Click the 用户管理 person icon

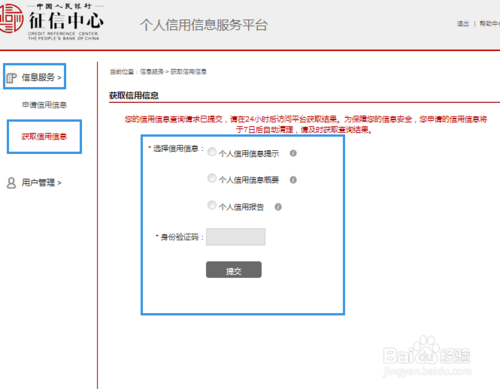pyautogui.click(x=11, y=183)
